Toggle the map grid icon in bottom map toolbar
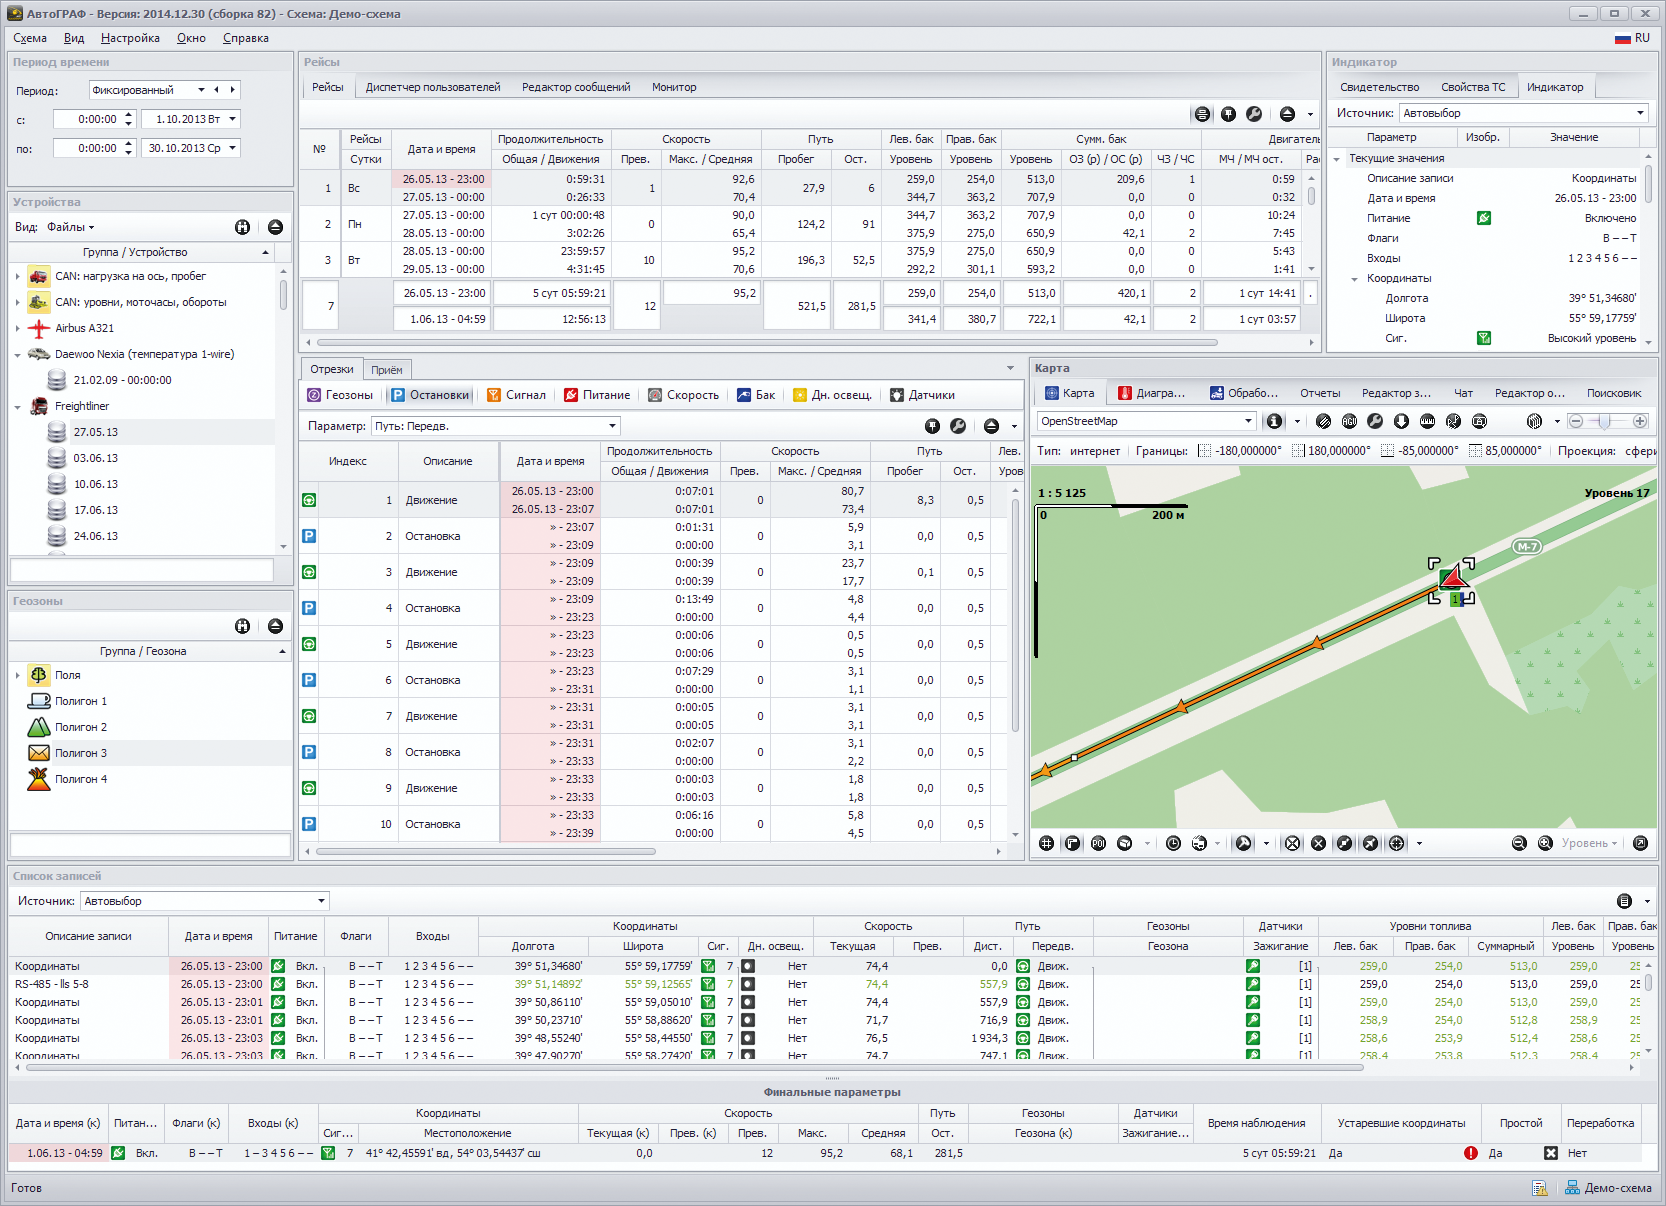 click(x=1046, y=843)
